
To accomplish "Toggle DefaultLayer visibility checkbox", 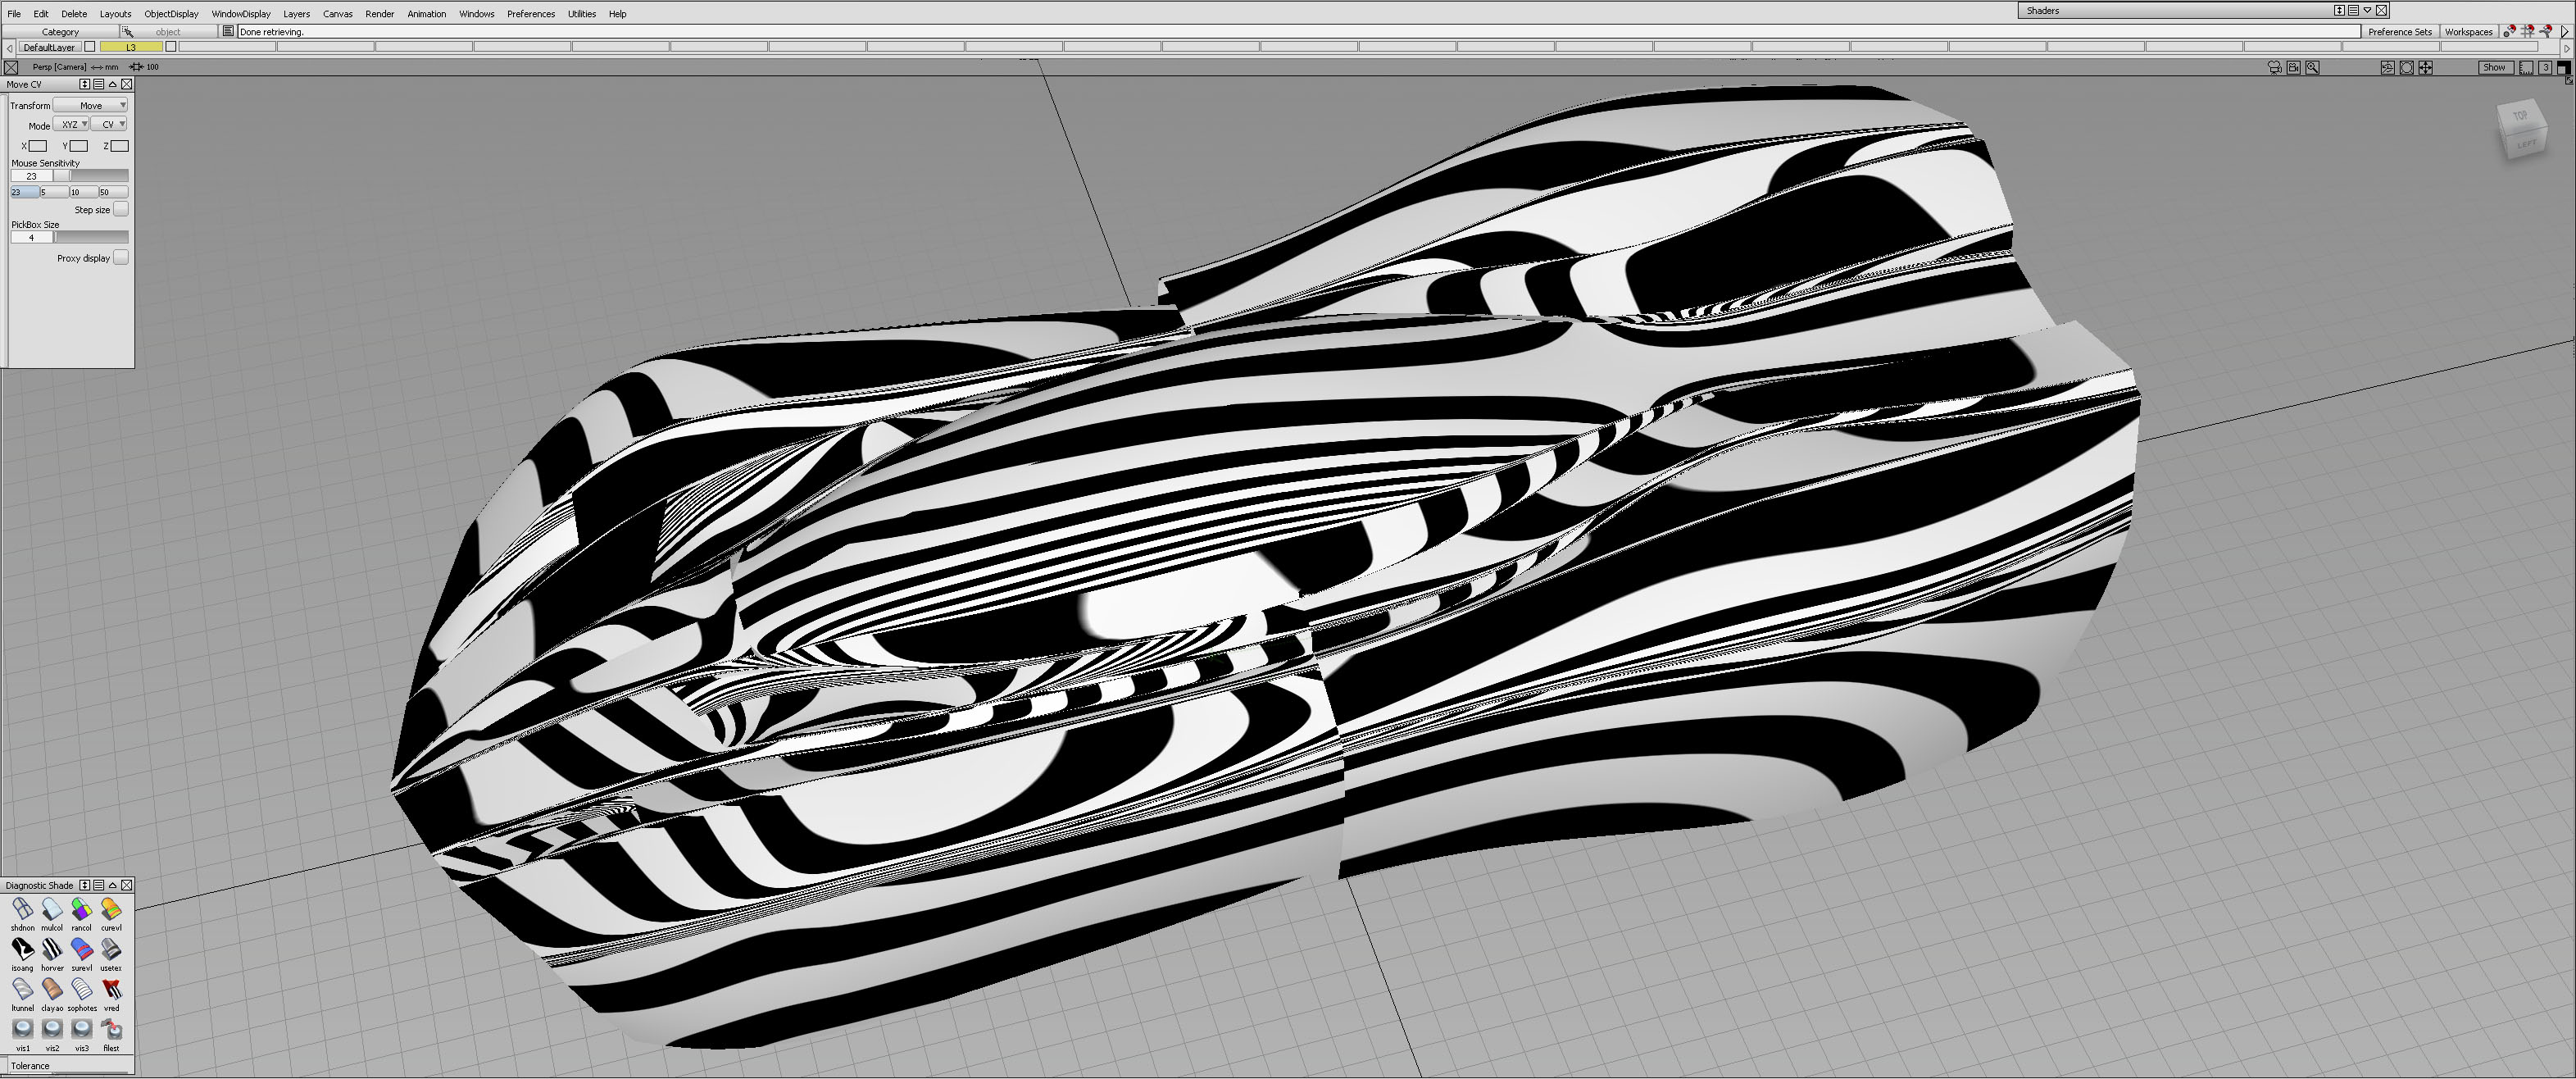I will (90, 47).
